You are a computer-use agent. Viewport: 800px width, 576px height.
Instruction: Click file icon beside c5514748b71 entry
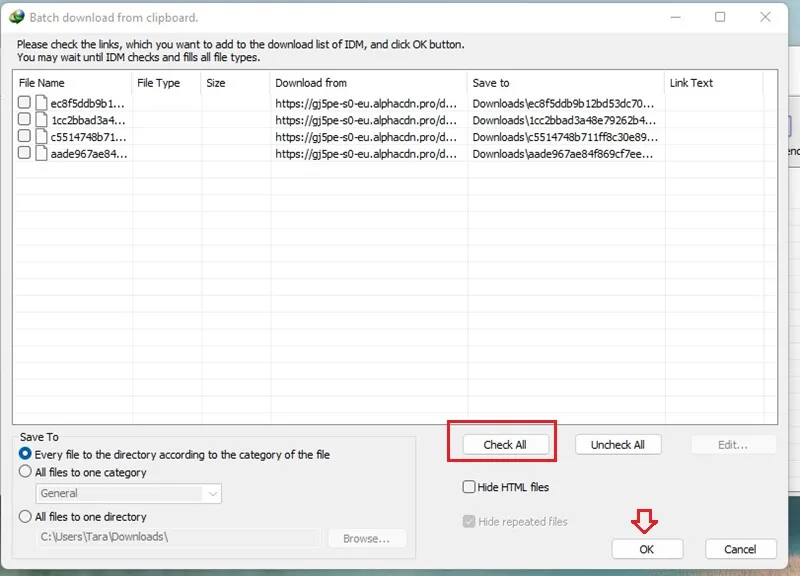tap(41, 137)
